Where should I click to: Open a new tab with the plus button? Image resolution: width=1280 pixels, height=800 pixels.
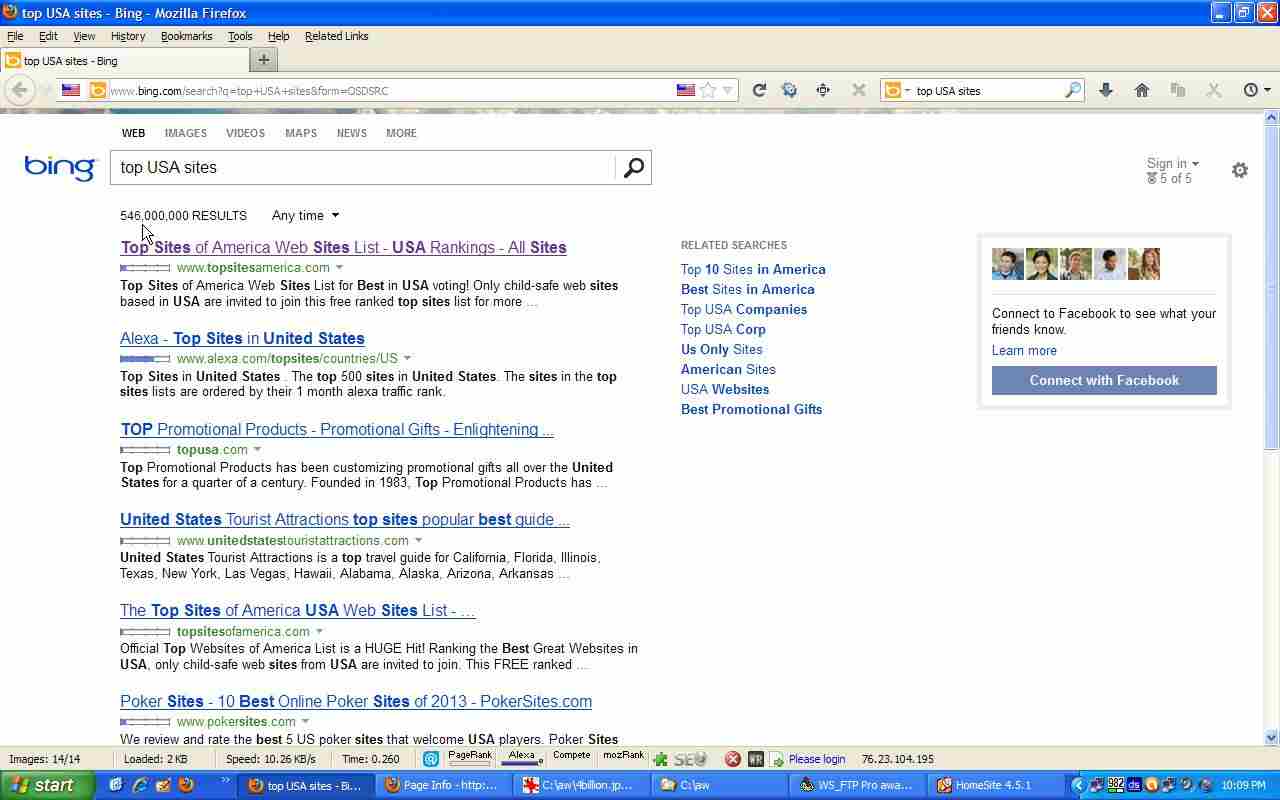pos(264,60)
